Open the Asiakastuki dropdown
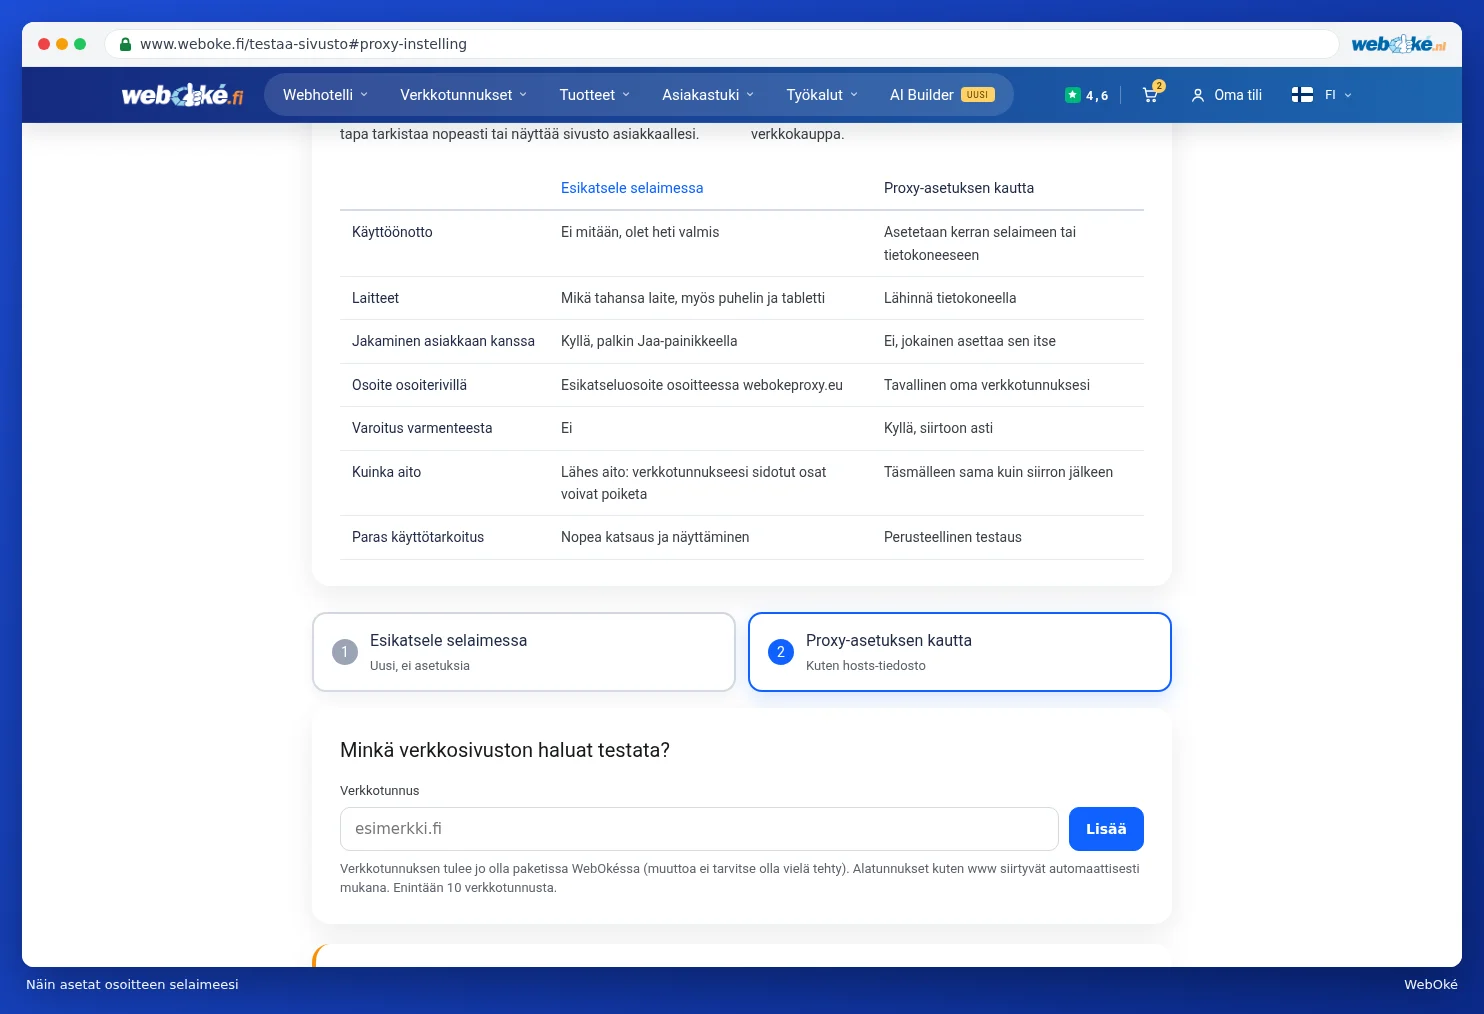The image size is (1484, 1014). tap(708, 95)
